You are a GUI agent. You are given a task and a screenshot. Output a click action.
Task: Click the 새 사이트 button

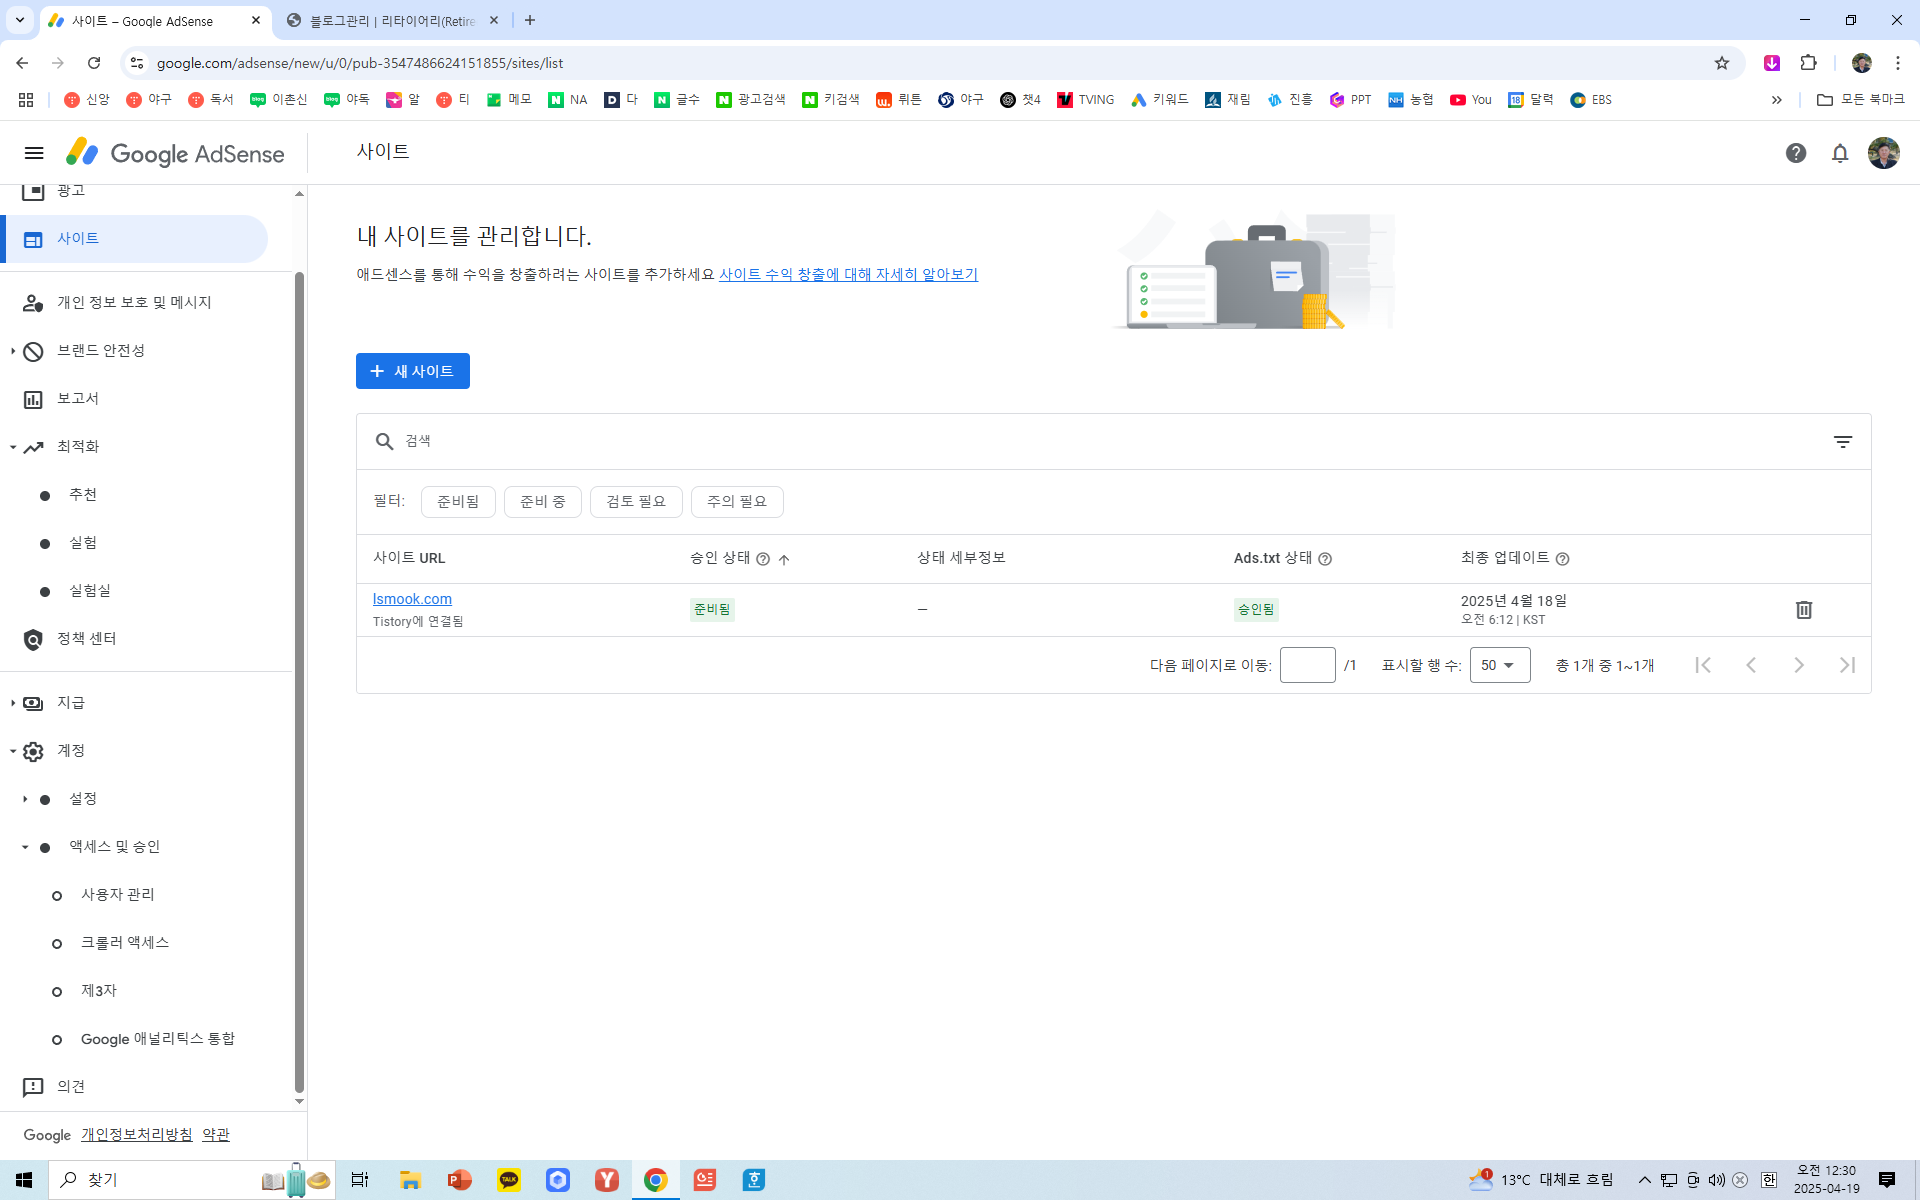click(x=412, y=371)
